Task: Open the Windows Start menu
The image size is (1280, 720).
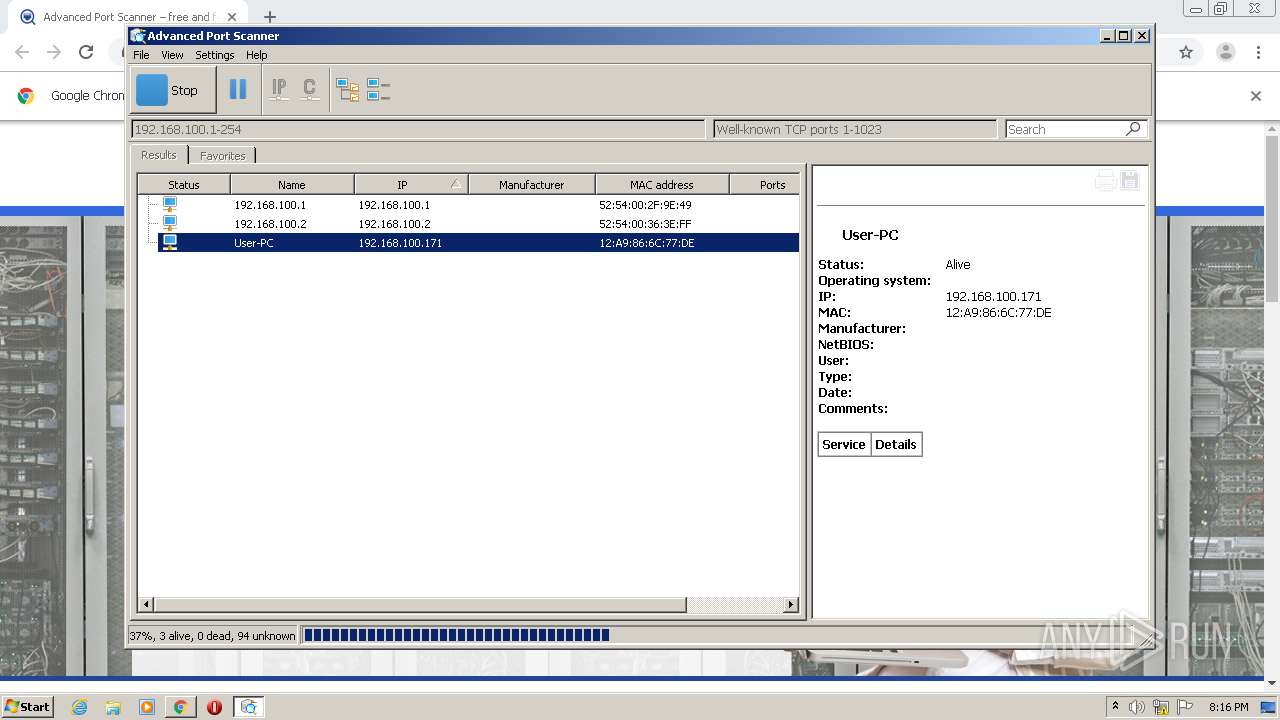Action: click(x=27, y=706)
